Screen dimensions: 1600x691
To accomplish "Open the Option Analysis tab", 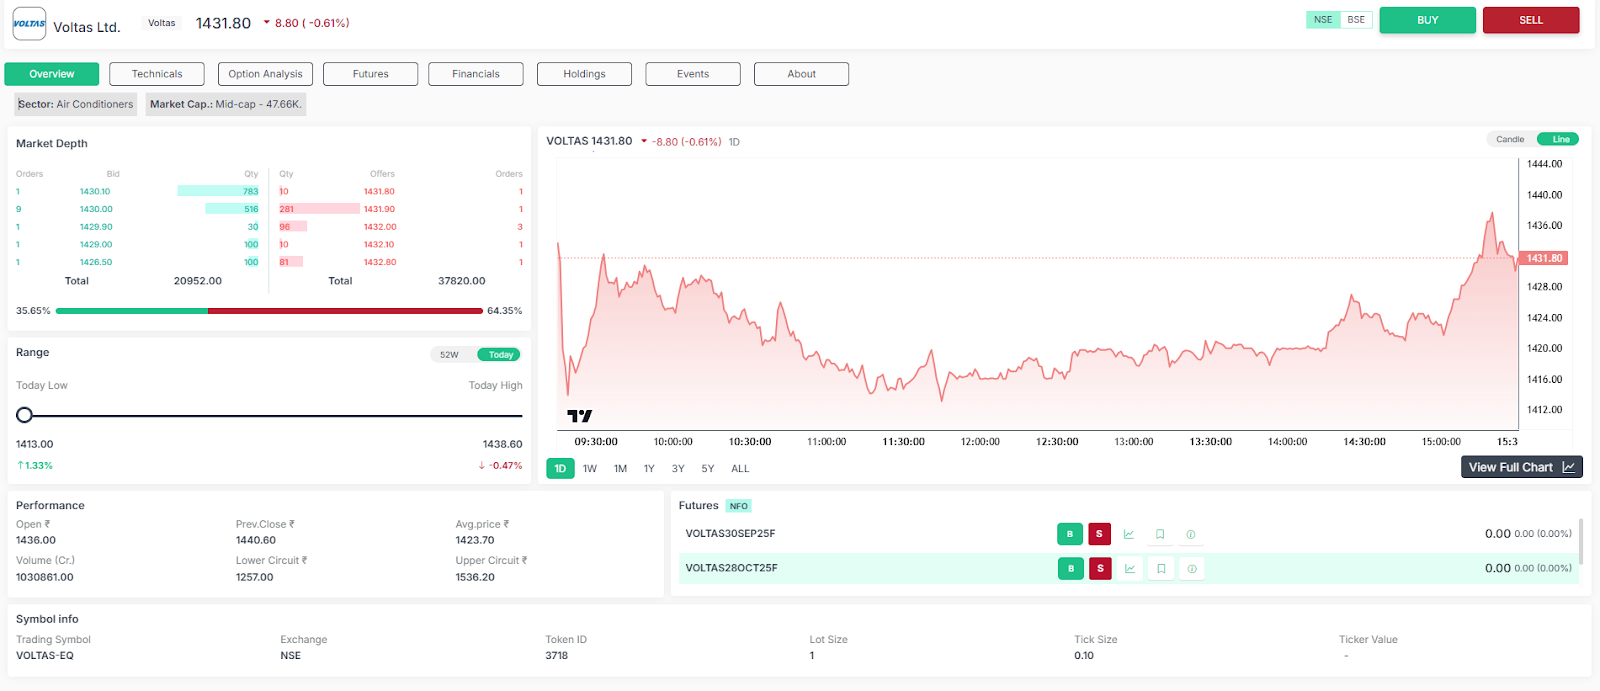I will pos(265,74).
